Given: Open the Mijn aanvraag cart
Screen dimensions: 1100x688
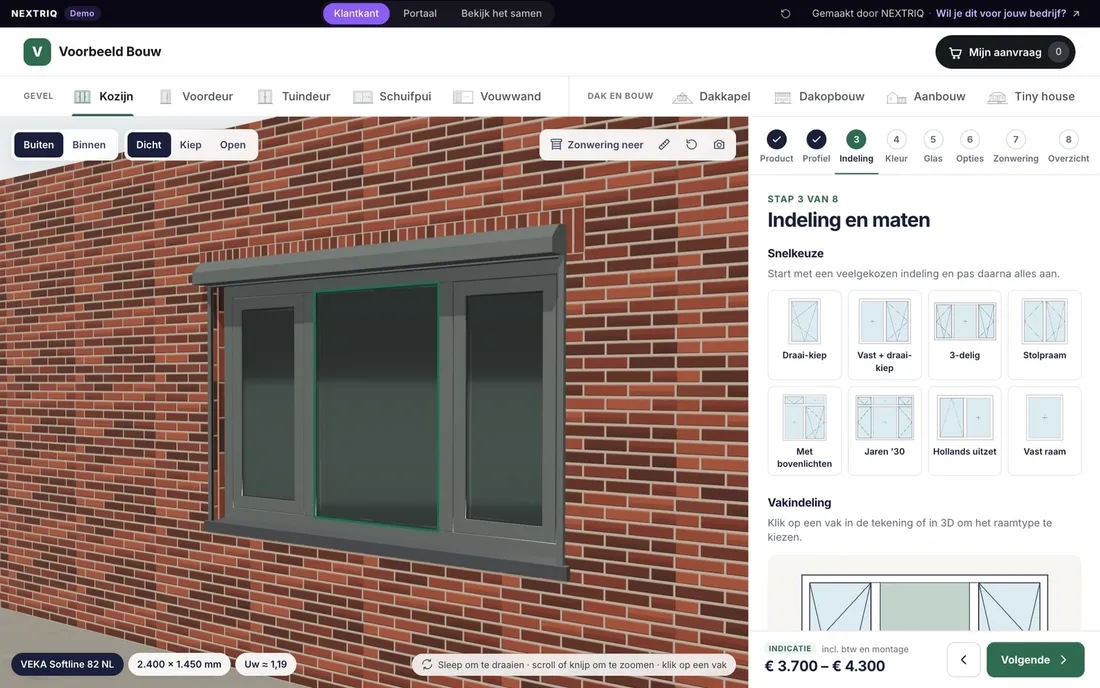Looking at the screenshot, I should [x=1005, y=52].
